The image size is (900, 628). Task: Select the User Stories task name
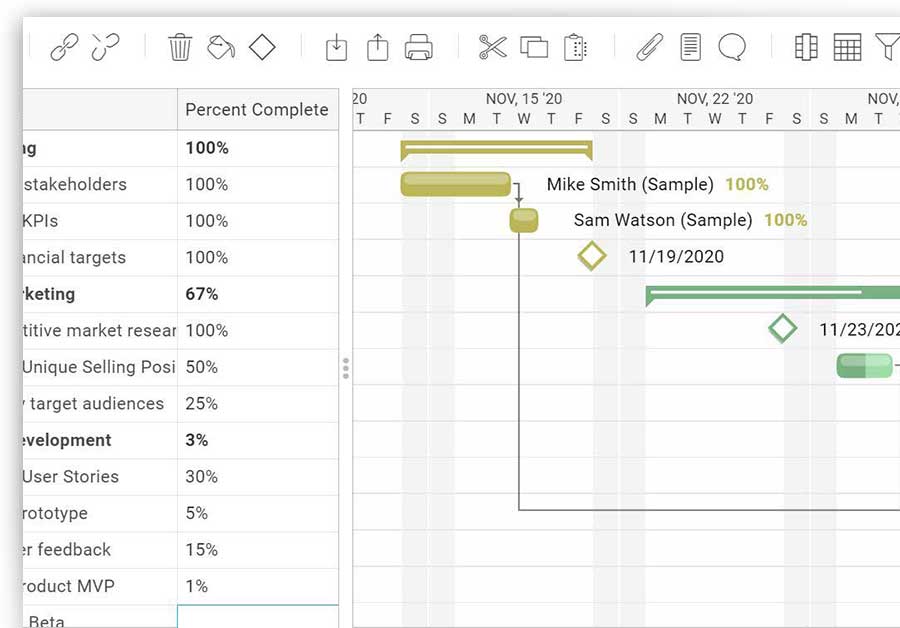coord(71,476)
